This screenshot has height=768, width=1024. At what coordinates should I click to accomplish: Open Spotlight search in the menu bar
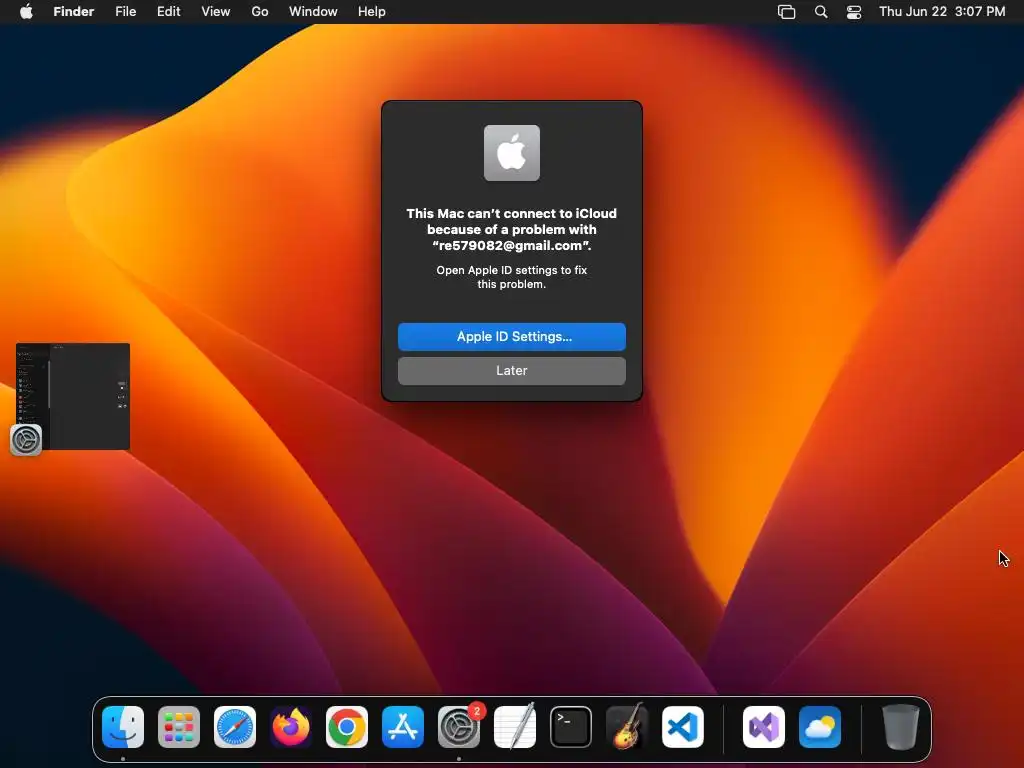(x=821, y=12)
